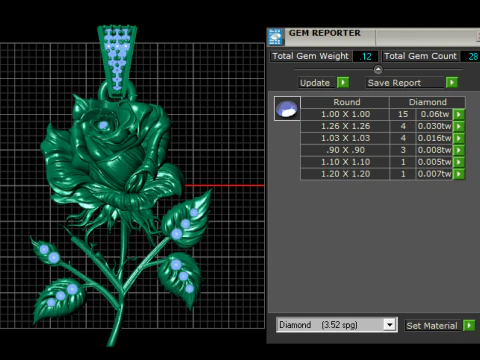The width and height of the screenshot is (480, 360).
Task: Click the gem-set bail above the rose
Action: (x=117, y=62)
